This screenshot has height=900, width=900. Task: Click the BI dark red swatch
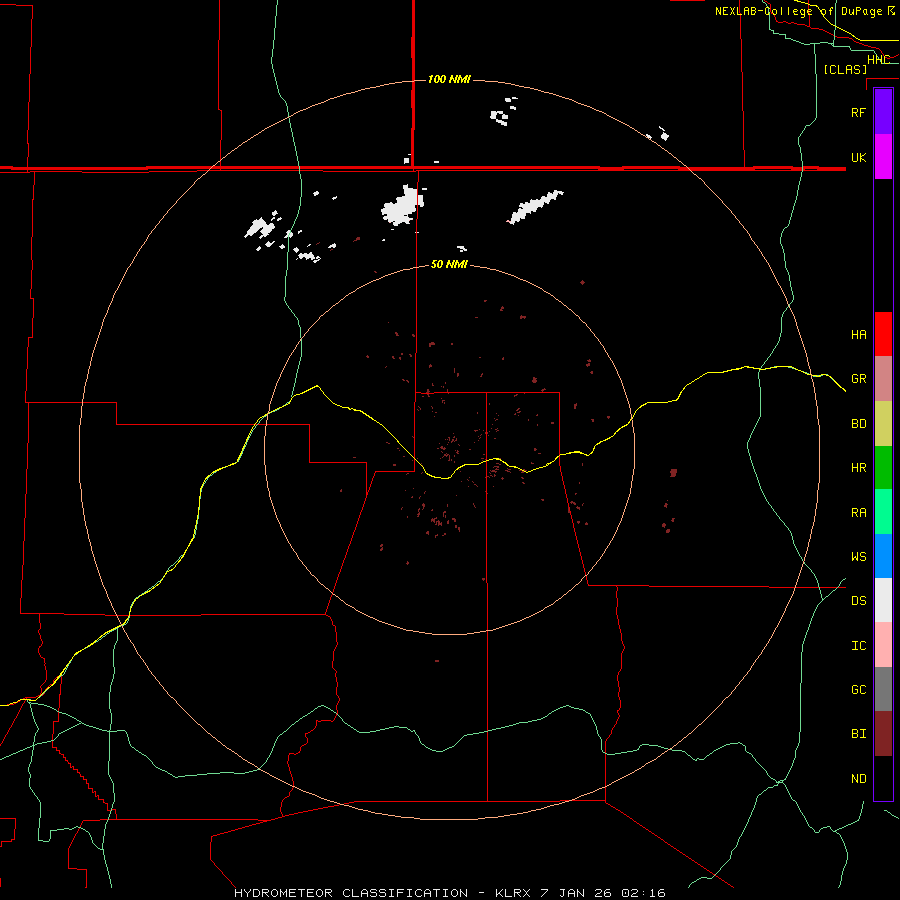click(883, 734)
